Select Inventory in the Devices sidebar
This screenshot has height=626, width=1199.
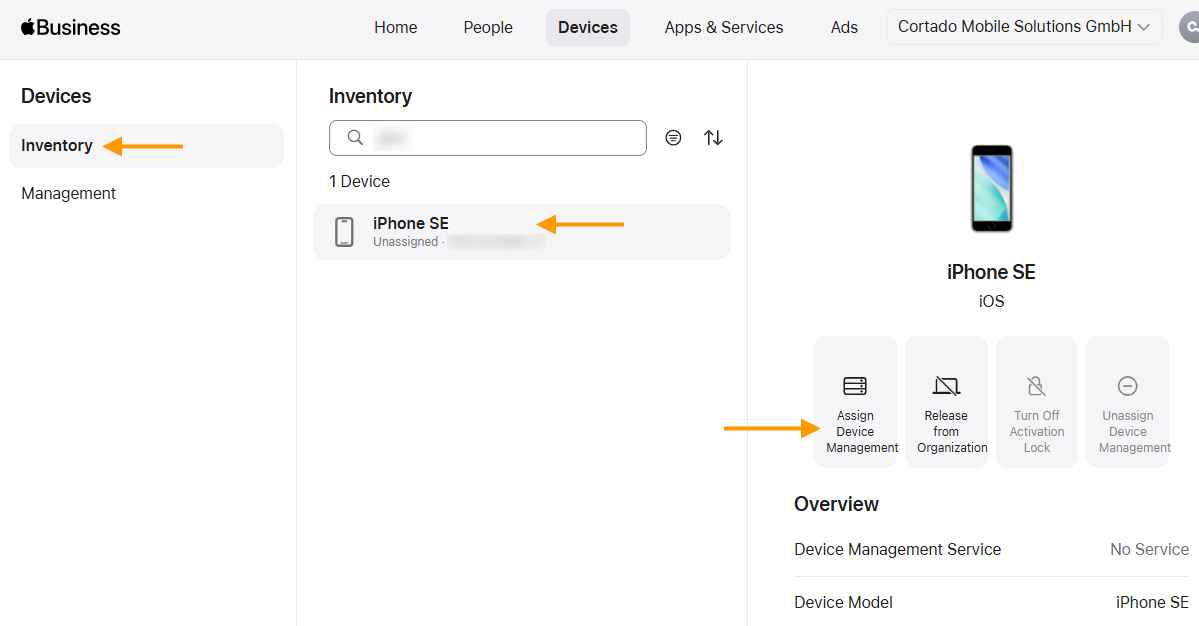[x=56, y=145]
